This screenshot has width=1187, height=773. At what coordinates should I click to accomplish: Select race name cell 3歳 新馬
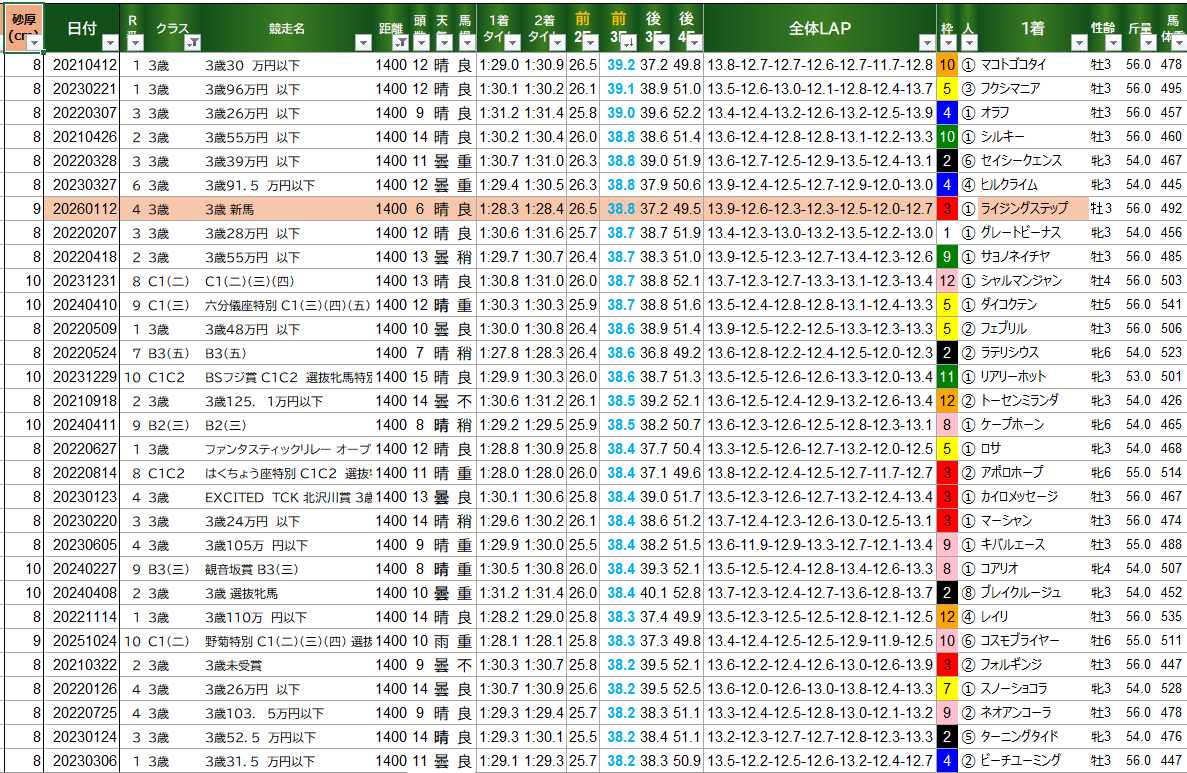click(x=287, y=209)
